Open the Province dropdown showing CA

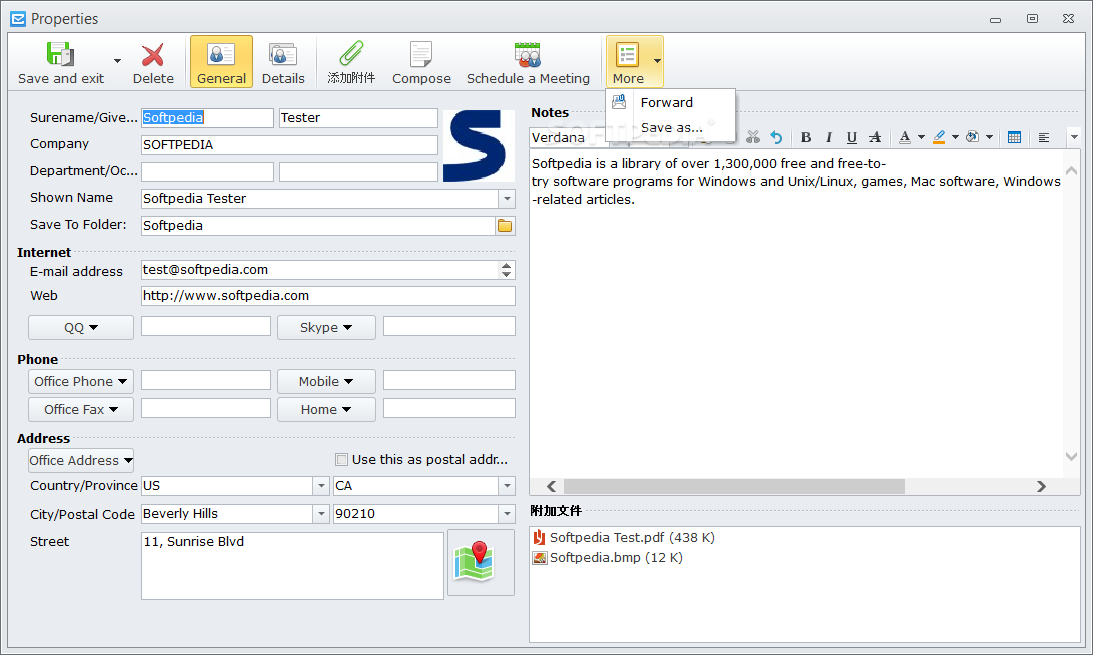coord(507,486)
